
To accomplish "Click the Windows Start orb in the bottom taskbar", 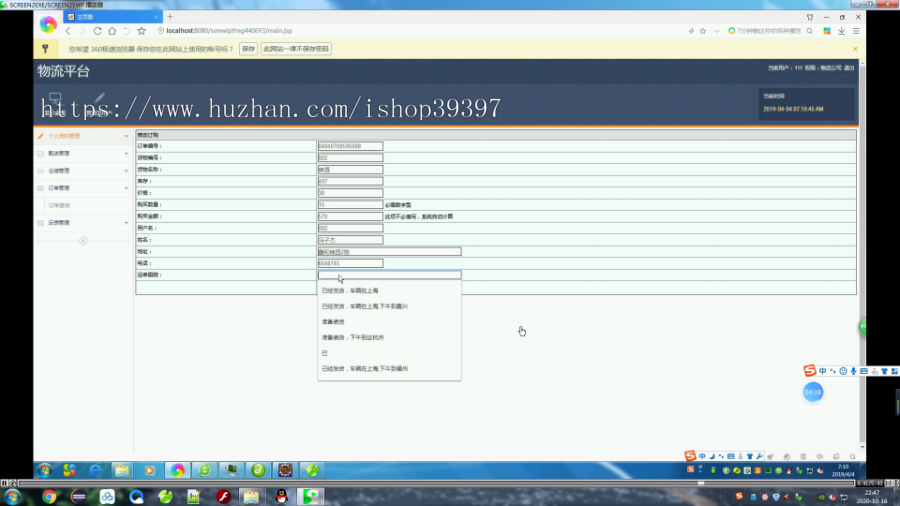I will coord(13,497).
